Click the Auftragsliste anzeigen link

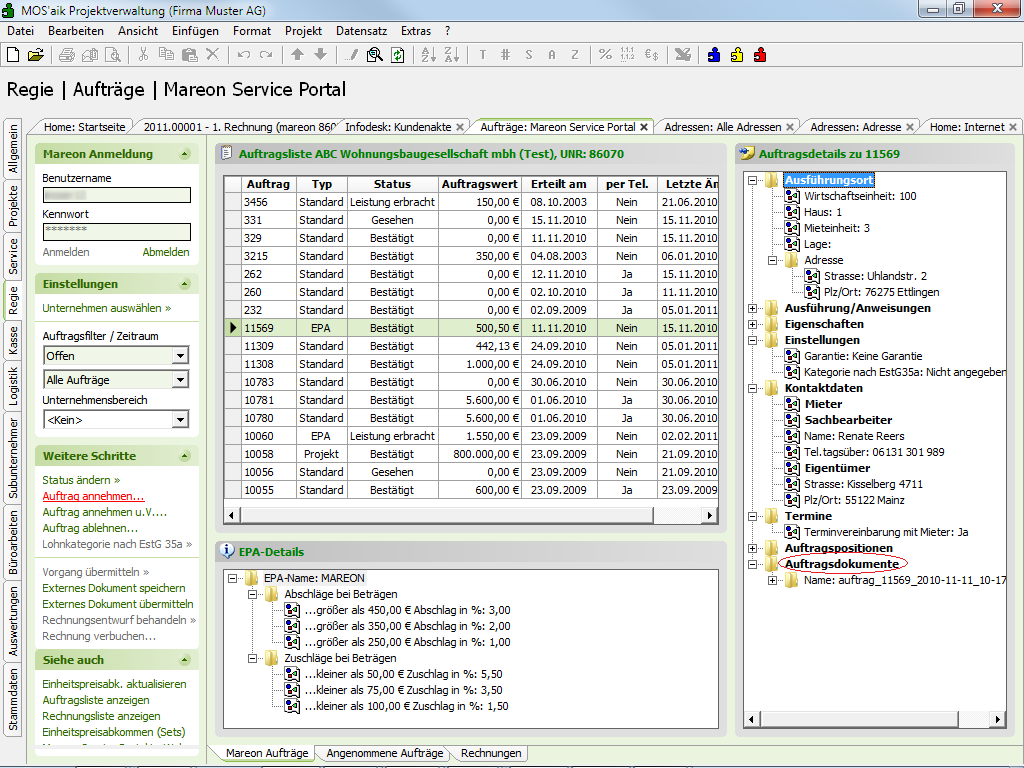coord(96,700)
